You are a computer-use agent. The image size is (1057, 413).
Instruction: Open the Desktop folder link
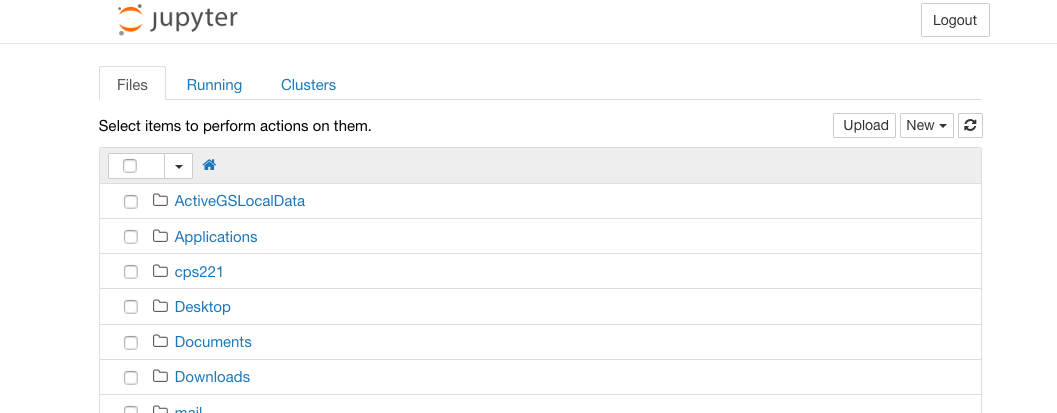202,307
